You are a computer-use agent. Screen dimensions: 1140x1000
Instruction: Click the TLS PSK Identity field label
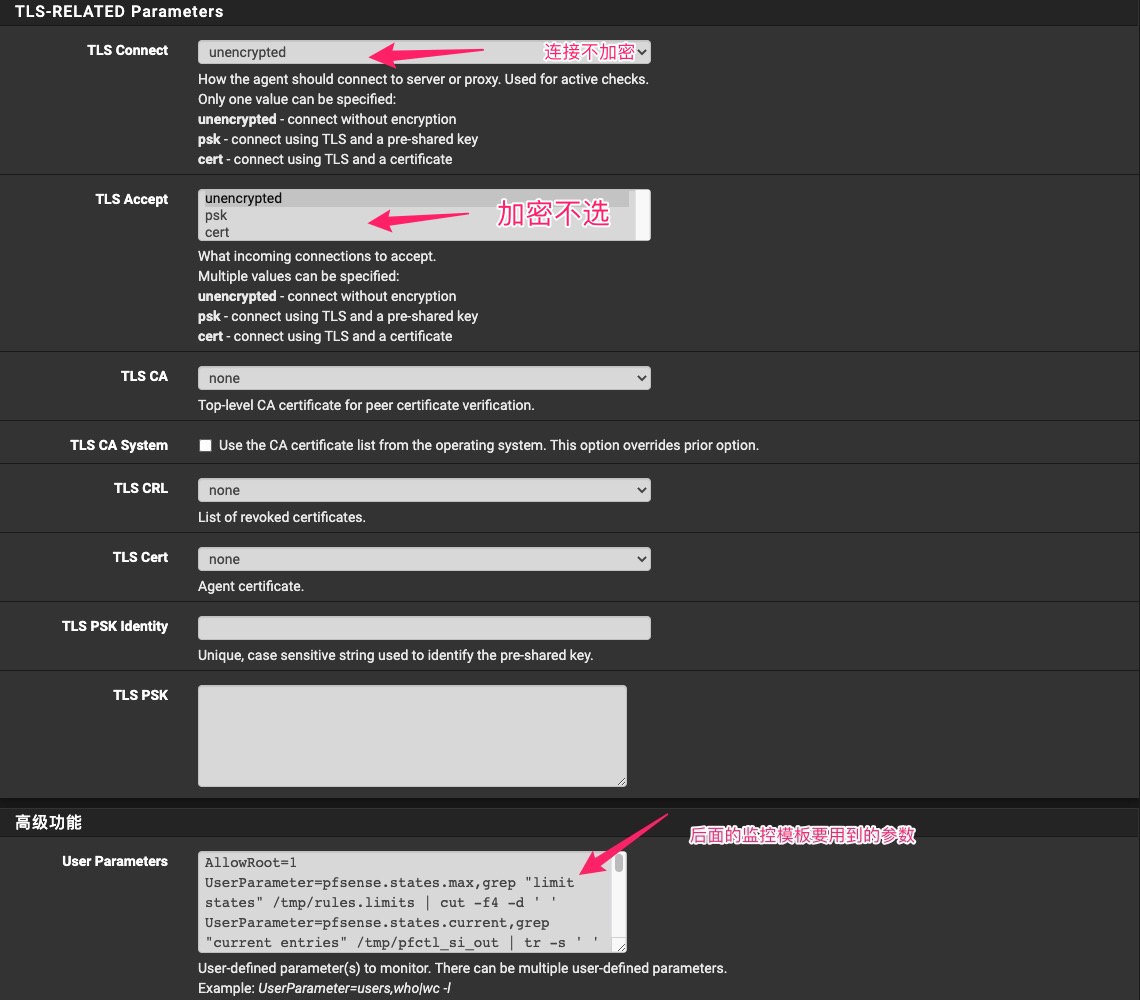(115, 626)
